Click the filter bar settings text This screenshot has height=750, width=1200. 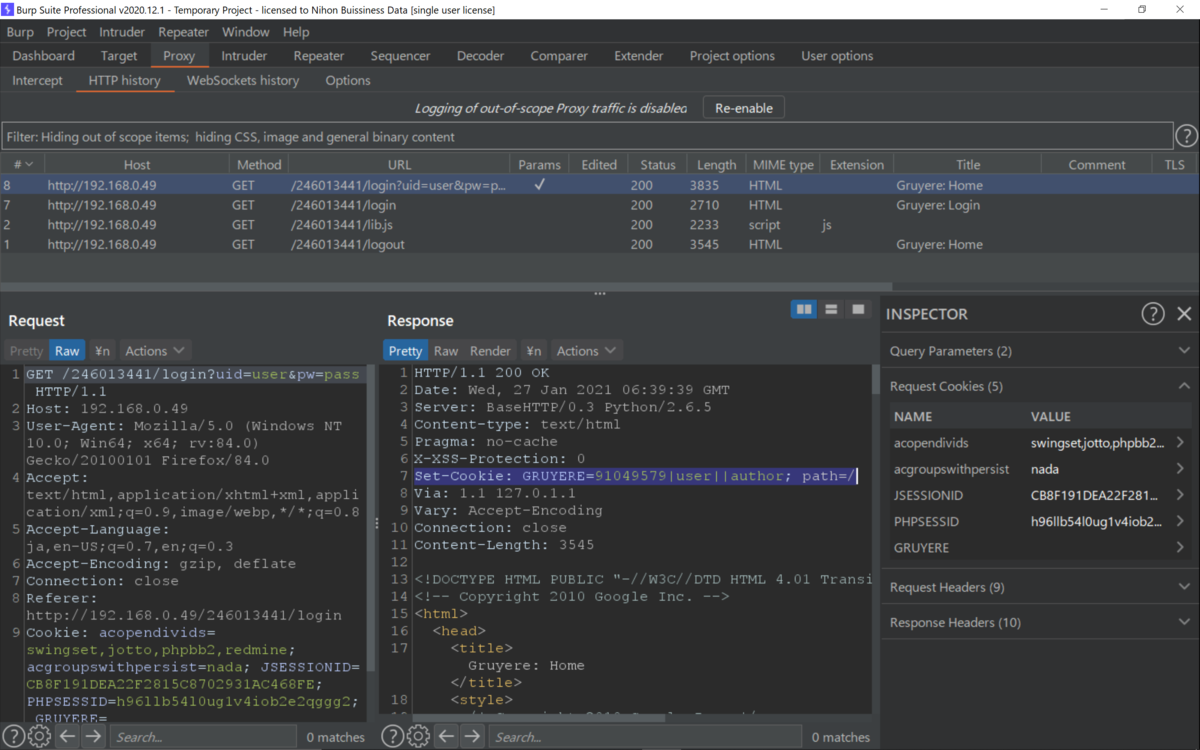[587, 136]
